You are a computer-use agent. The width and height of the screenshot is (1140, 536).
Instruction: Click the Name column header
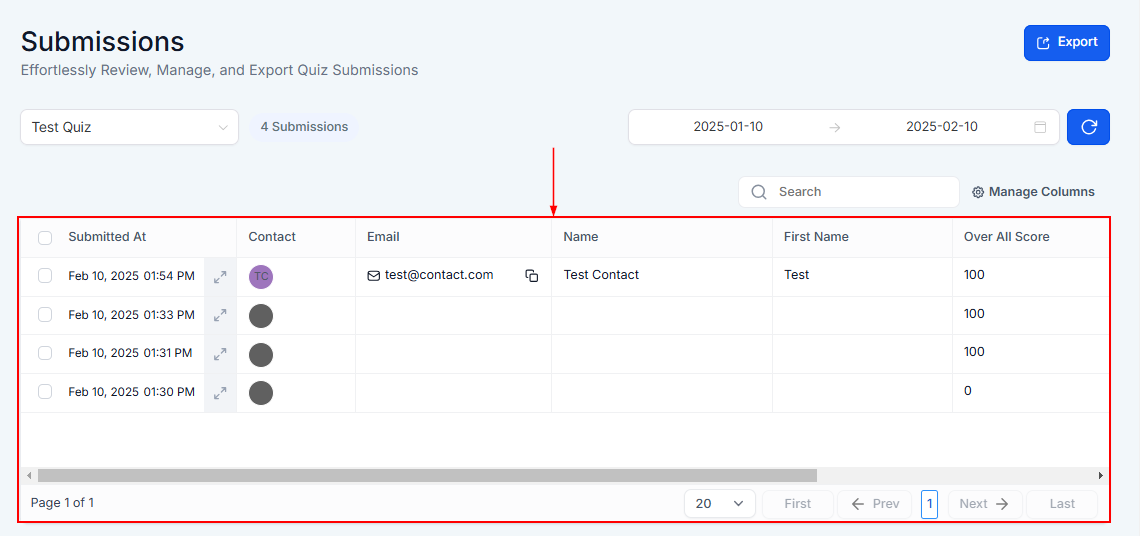click(581, 237)
